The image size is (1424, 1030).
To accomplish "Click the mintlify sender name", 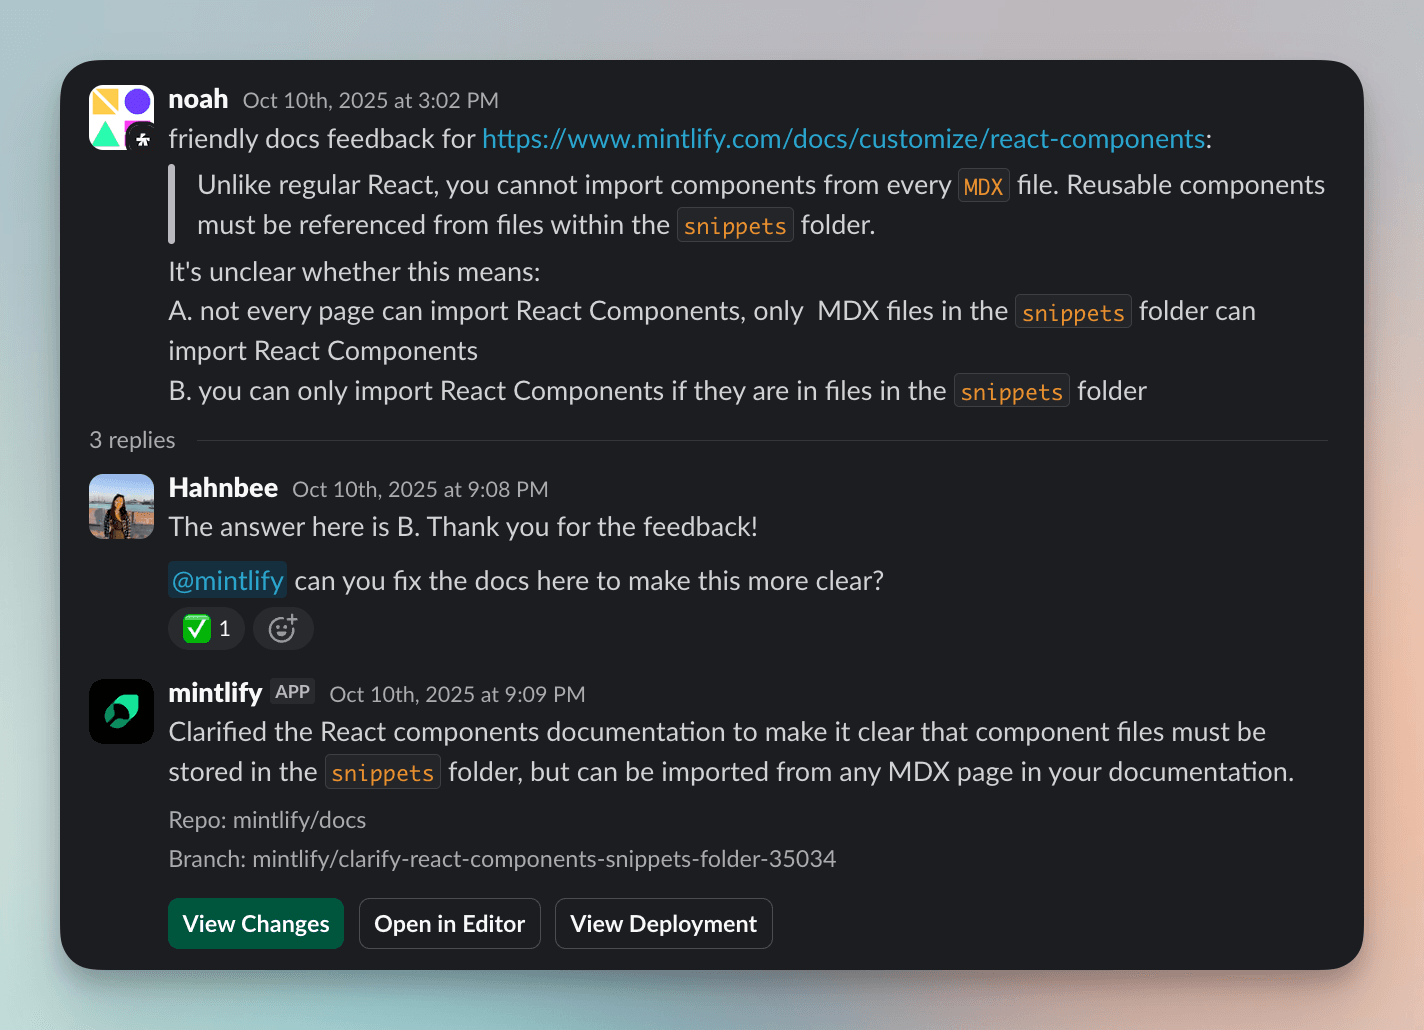I will [215, 693].
